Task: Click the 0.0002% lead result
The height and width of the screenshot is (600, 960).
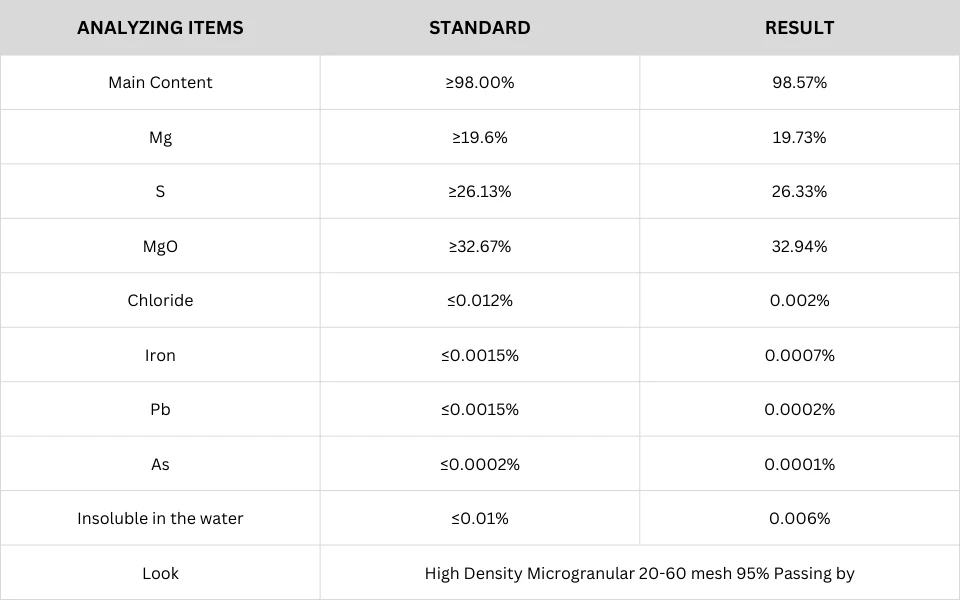Action: pyautogui.click(x=799, y=410)
